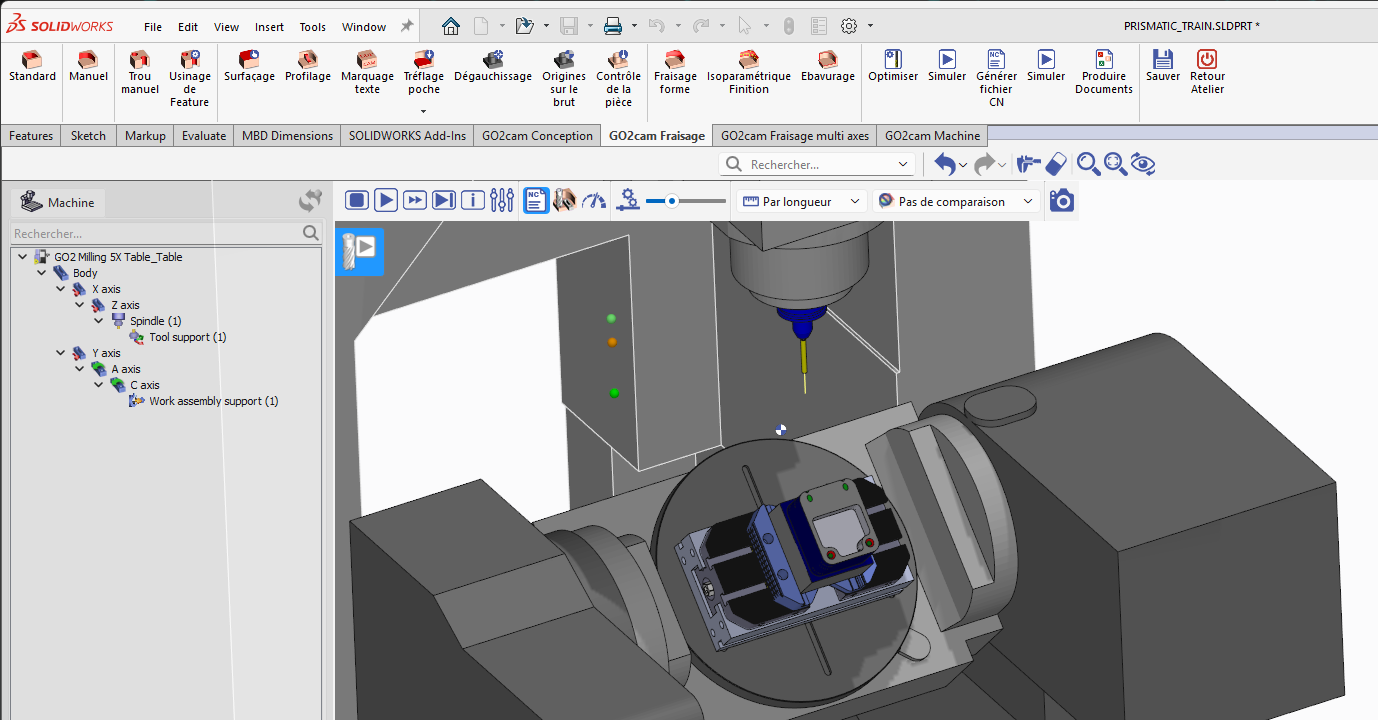Click the Optimiser button

892,66
